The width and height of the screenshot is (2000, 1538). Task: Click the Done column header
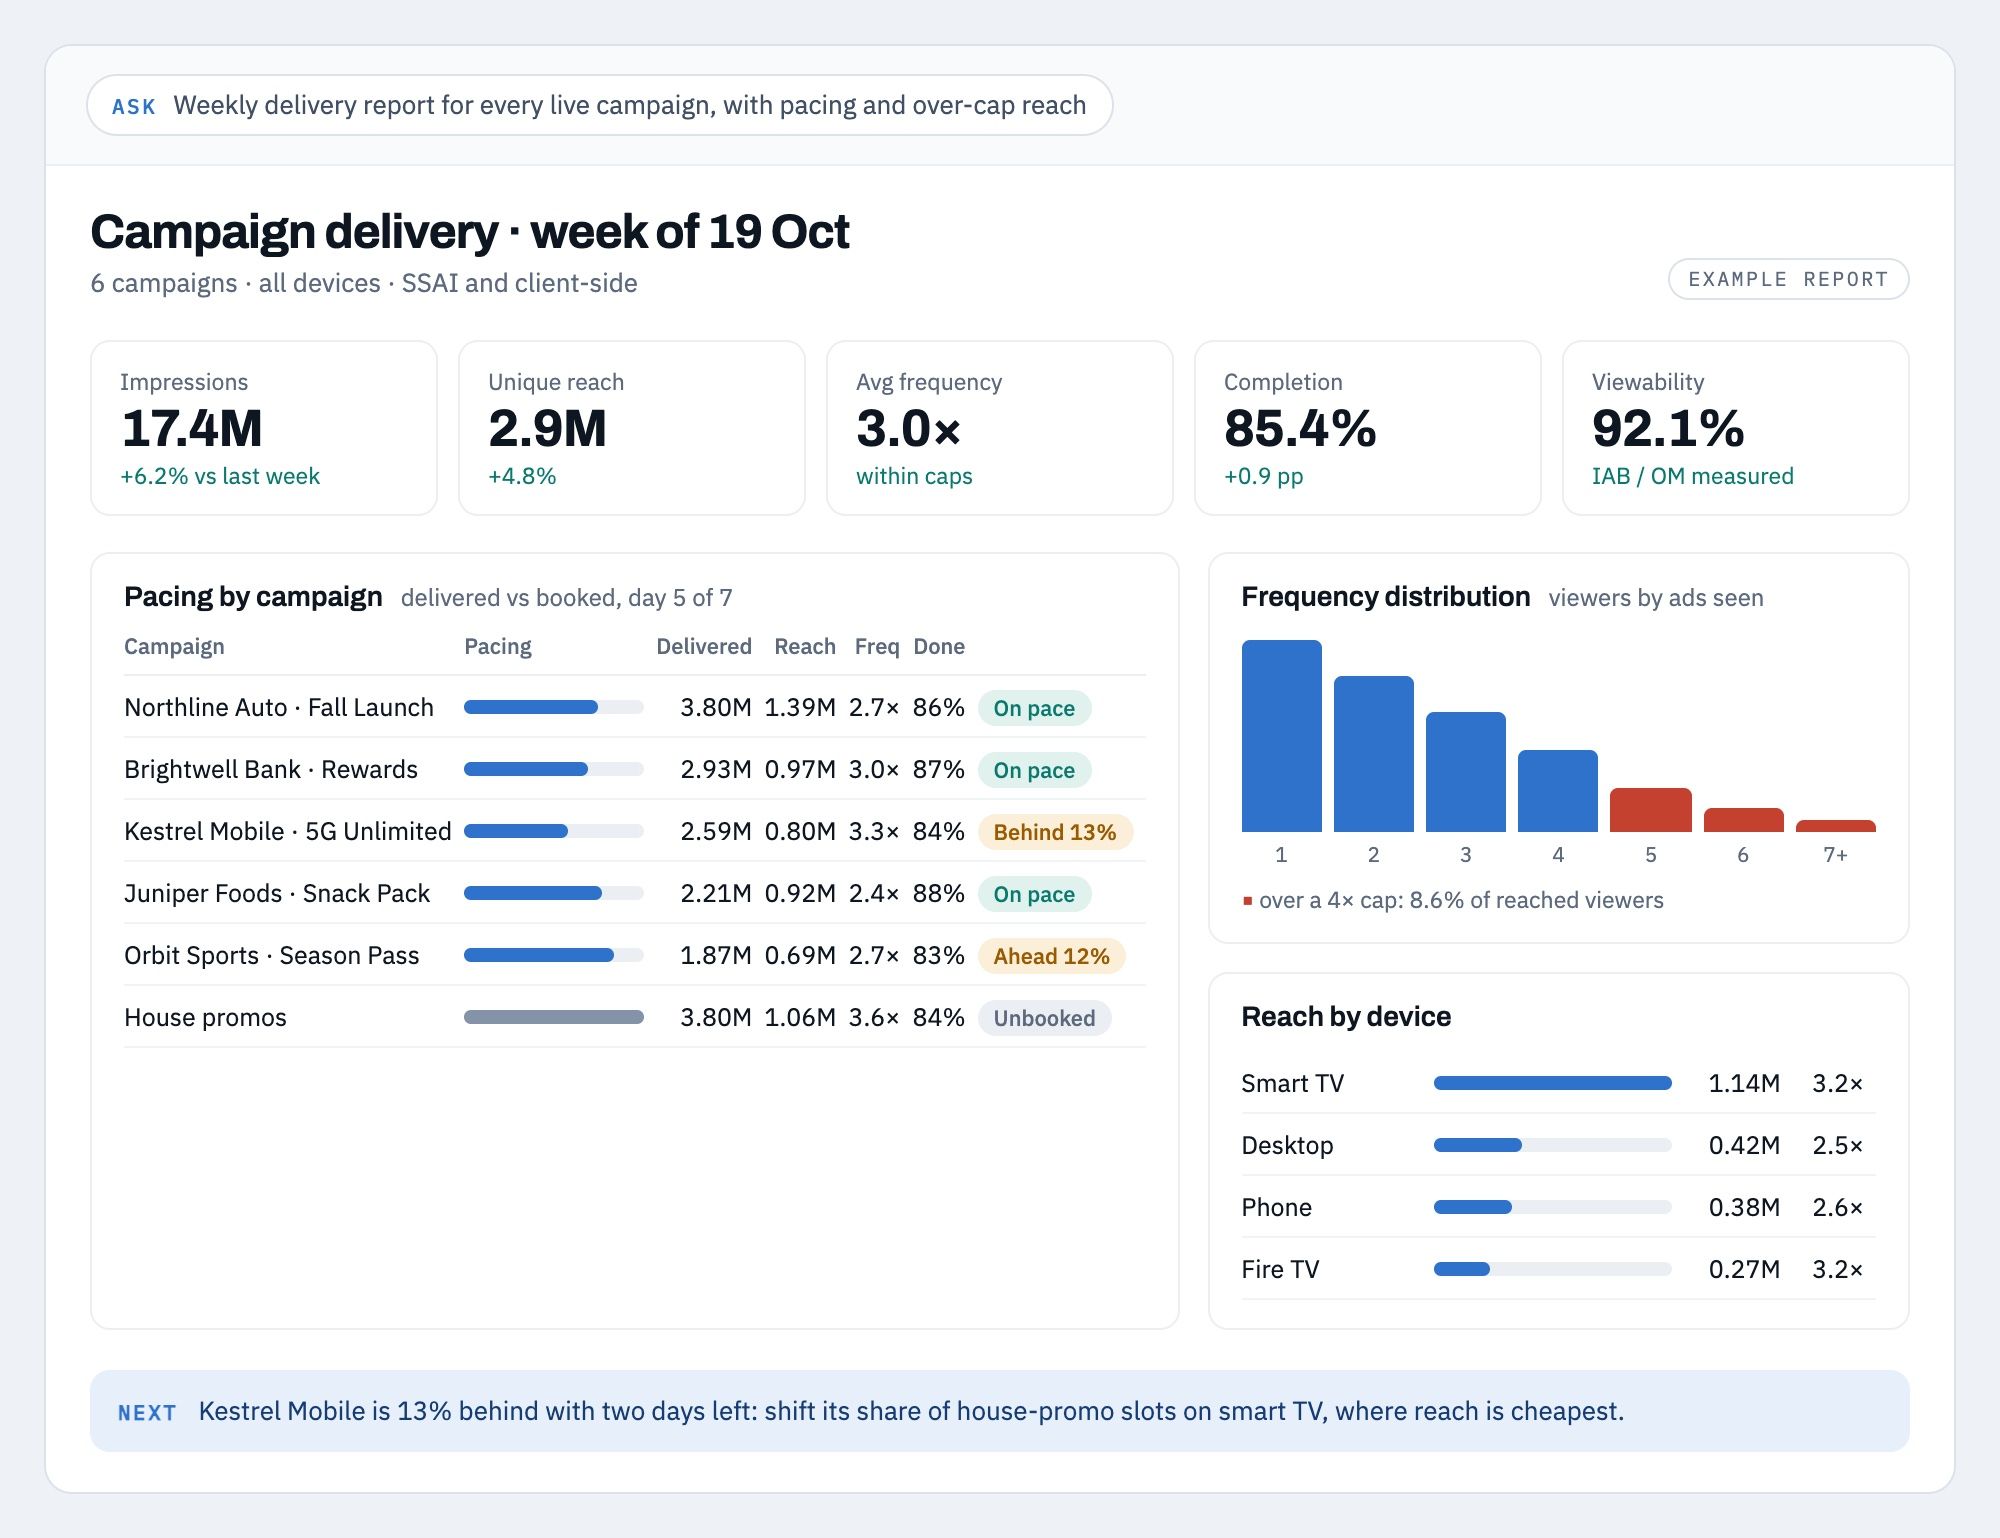(x=939, y=646)
